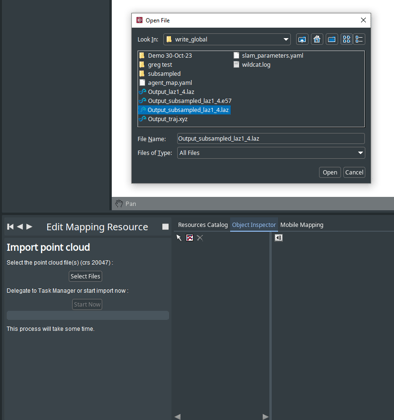Close the Open File dialog
This screenshot has height=420, width=394.
coord(363,20)
